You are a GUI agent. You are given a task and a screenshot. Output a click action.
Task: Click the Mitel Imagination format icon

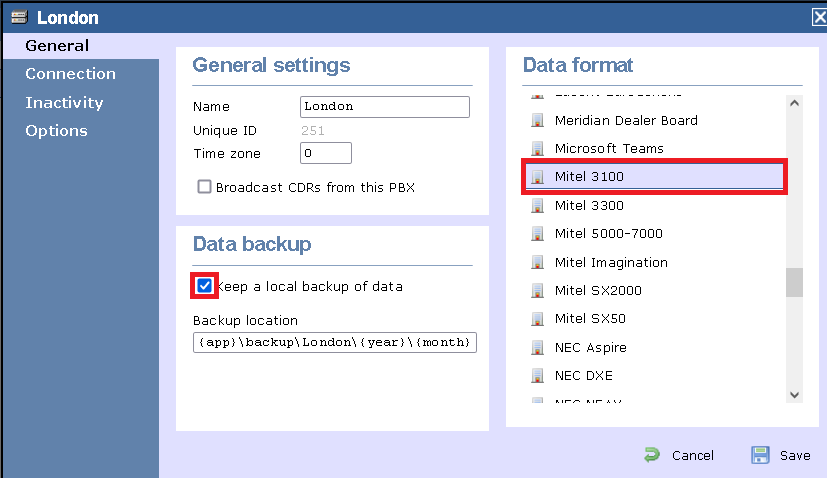[537, 262]
